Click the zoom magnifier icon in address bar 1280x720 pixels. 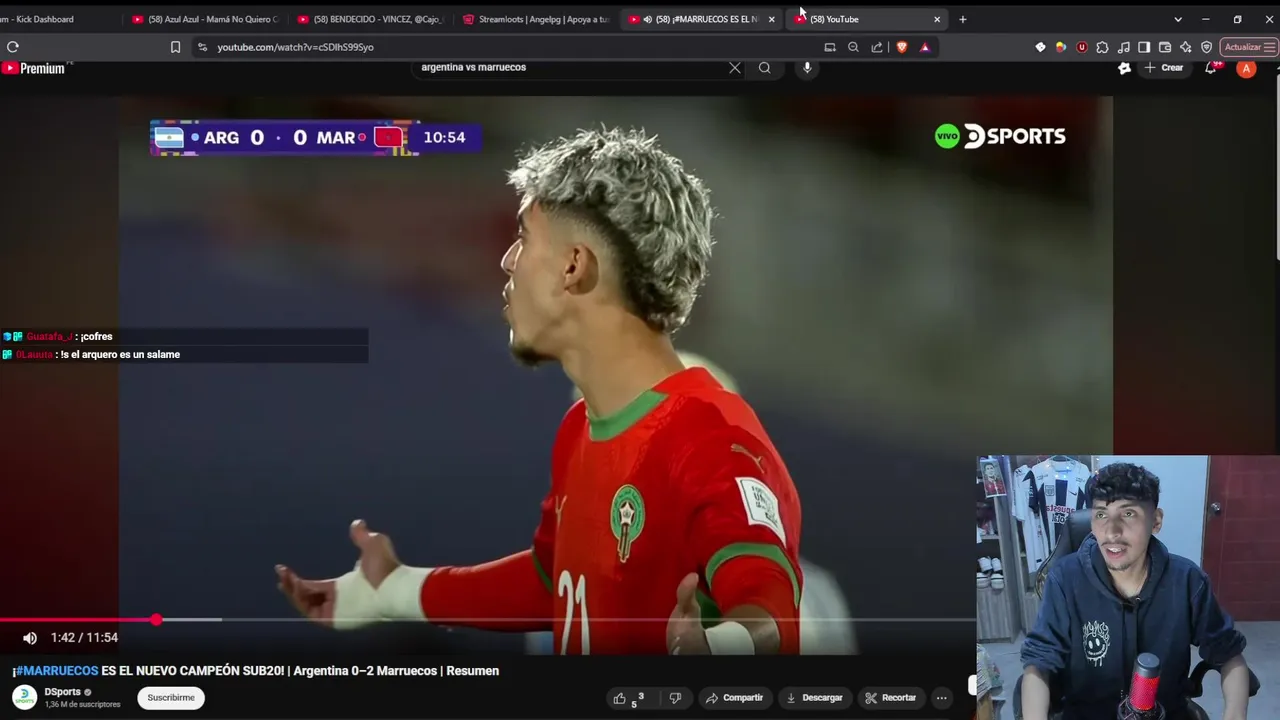point(853,47)
